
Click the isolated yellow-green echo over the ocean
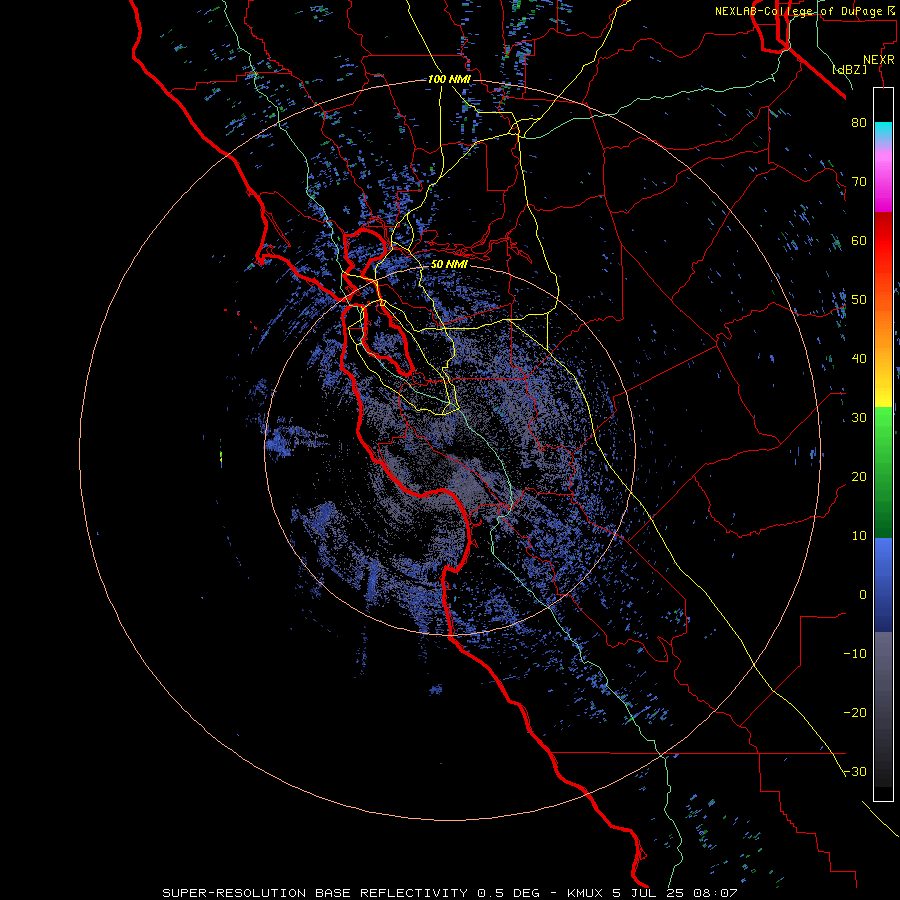221,457
